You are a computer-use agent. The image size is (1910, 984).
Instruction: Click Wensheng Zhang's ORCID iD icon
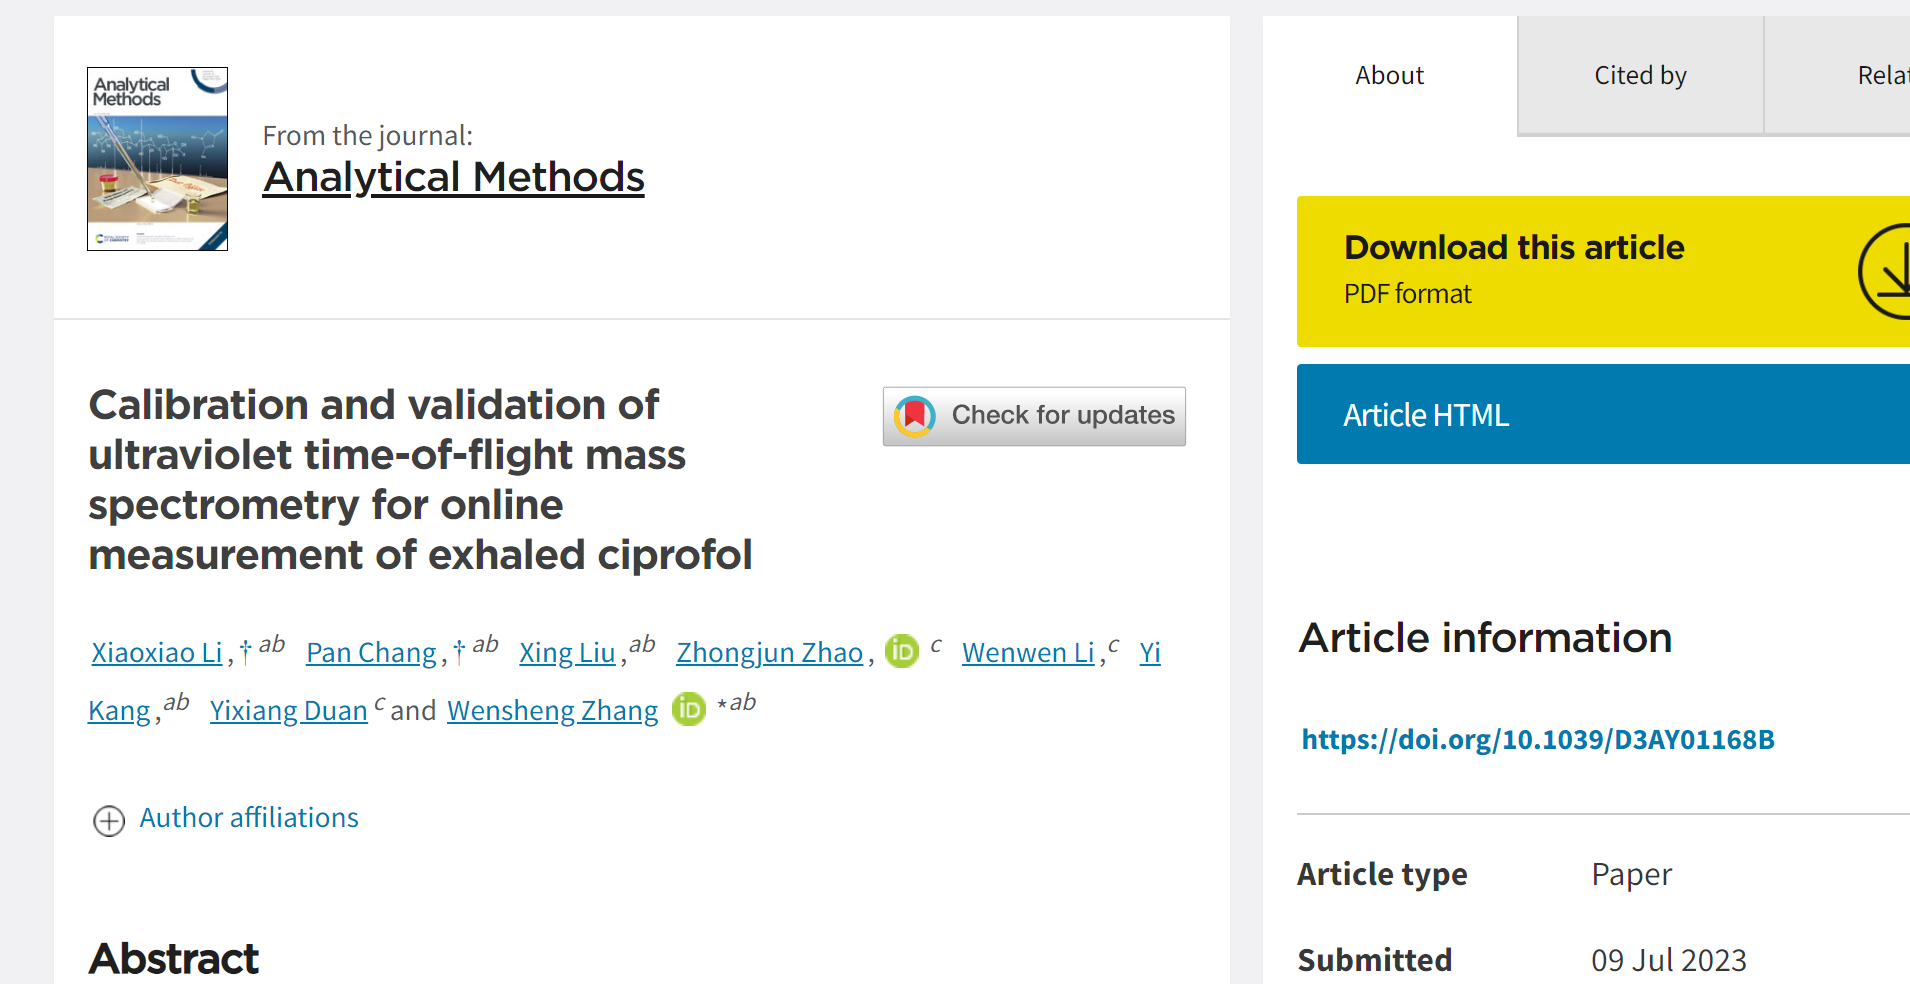[688, 709]
